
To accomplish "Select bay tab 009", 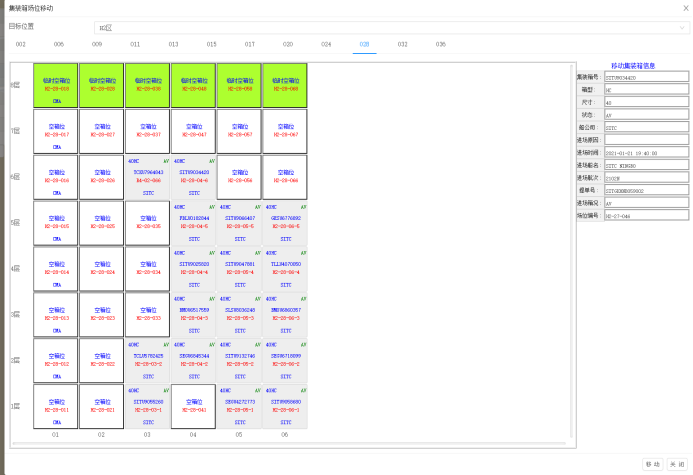I will [x=97, y=44].
